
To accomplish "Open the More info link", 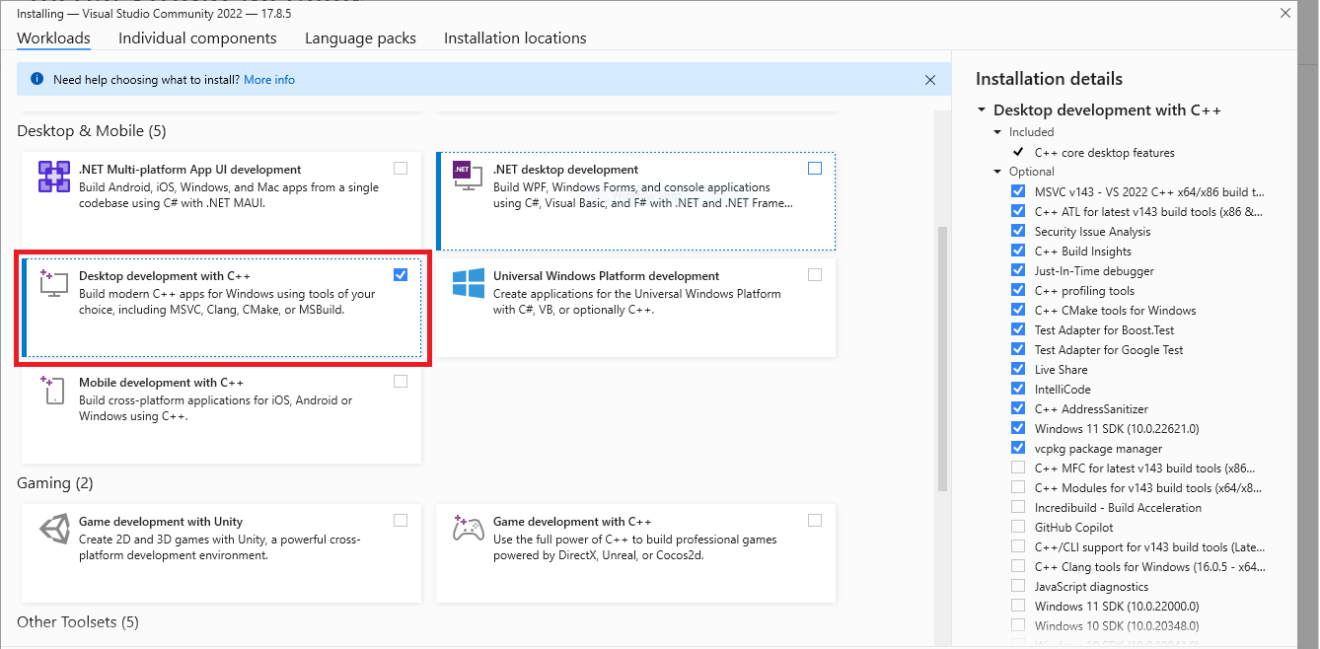I will (x=269, y=80).
